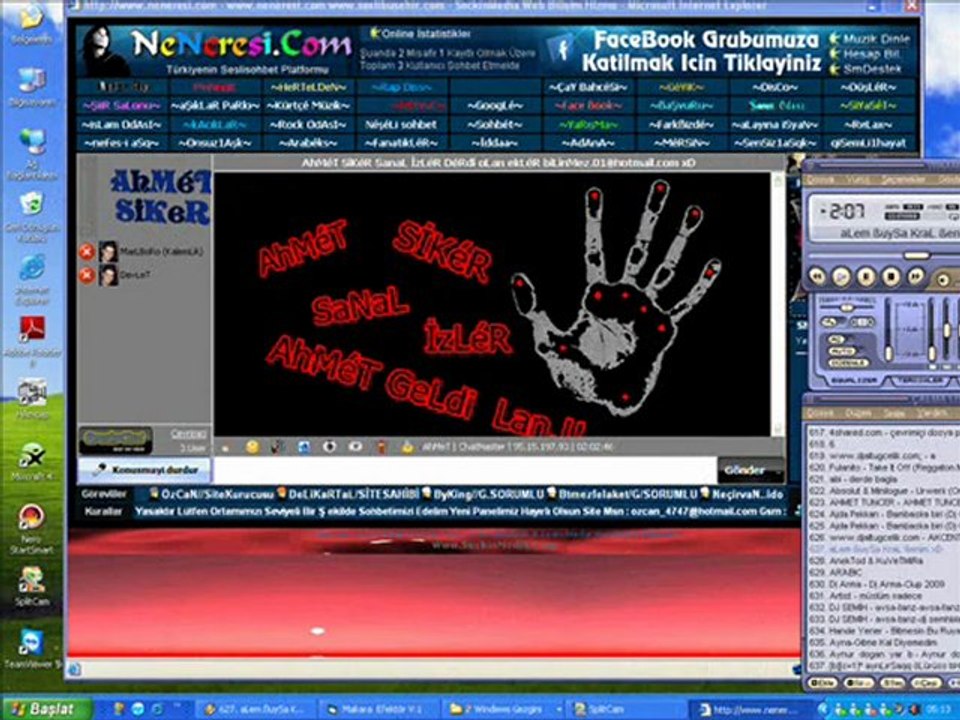This screenshot has height=720, width=960.
Task: Click Next track in media player
Action: (915, 277)
